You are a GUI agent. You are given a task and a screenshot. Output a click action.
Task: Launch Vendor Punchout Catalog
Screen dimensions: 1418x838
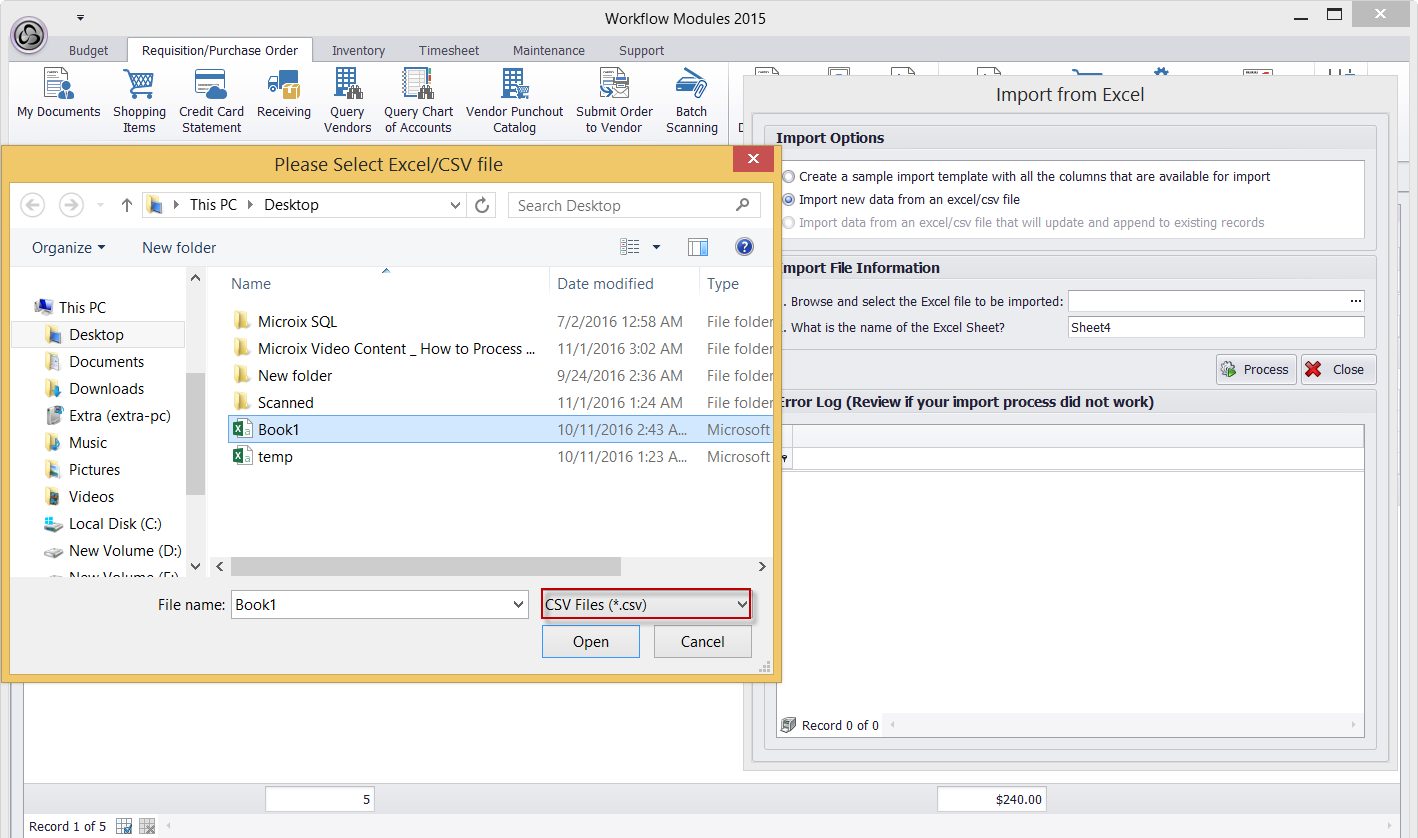(514, 100)
